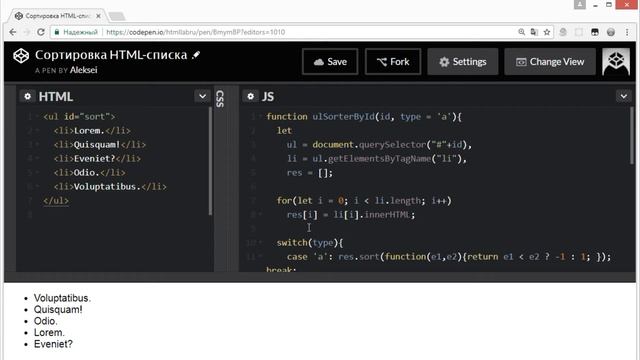Open a new browser tab

coord(117,16)
